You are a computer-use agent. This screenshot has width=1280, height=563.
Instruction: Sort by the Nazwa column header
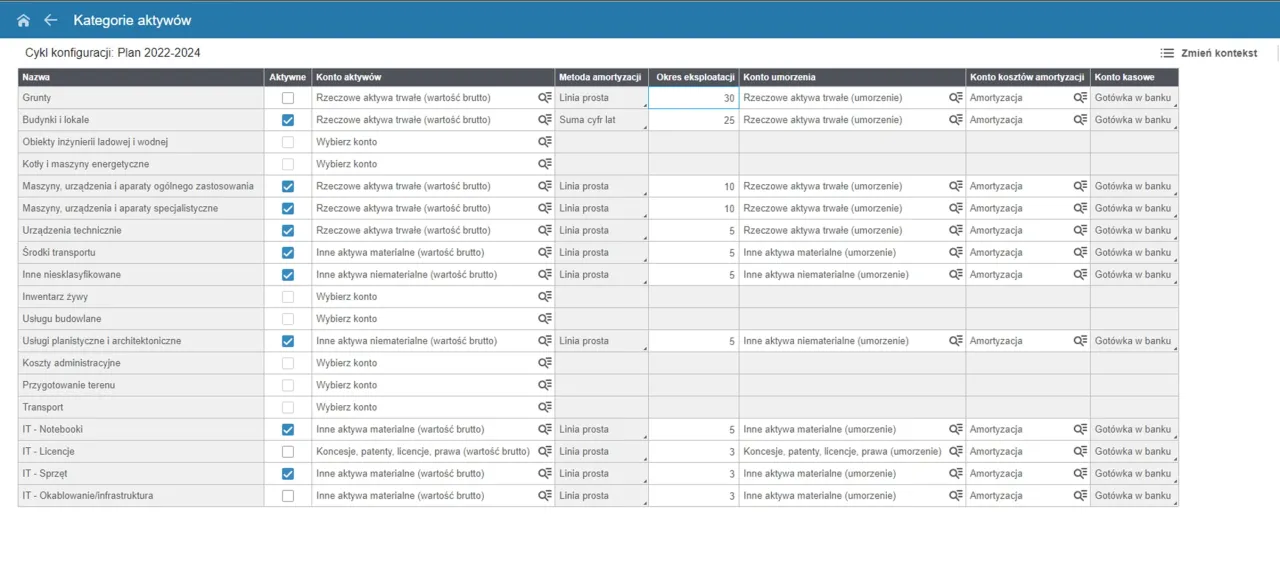point(140,77)
